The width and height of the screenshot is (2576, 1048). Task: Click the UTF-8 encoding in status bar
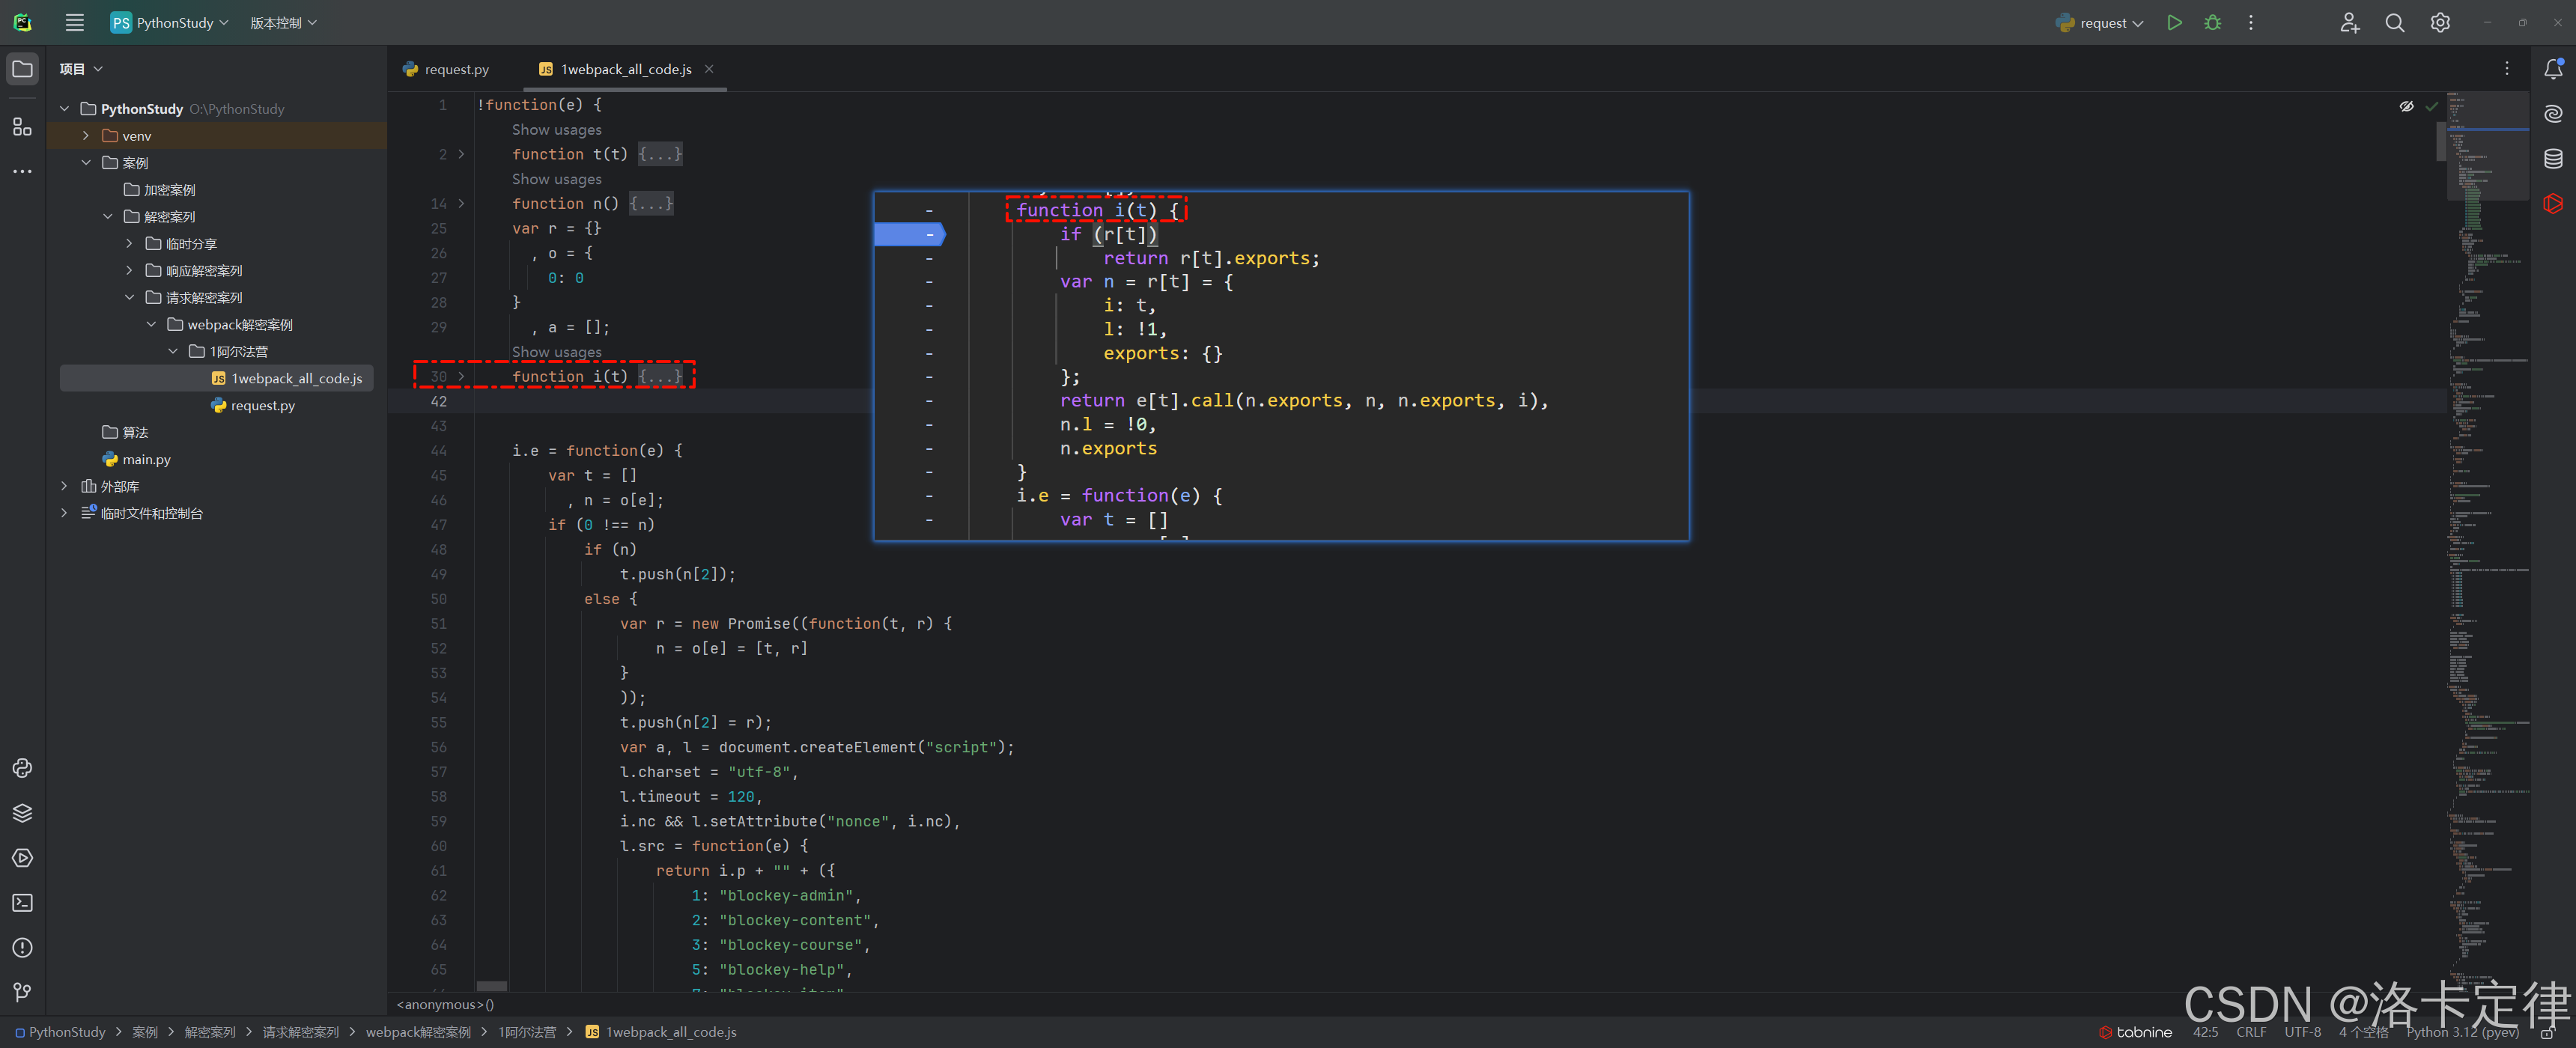pos(2302,1032)
